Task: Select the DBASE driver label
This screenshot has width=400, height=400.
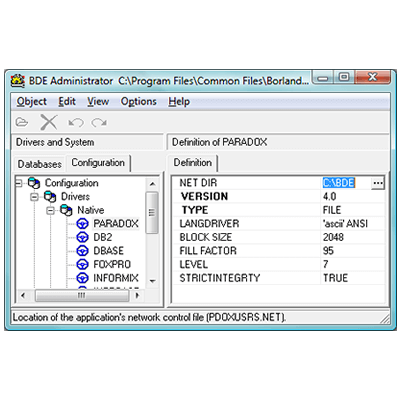Action: tap(108, 251)
